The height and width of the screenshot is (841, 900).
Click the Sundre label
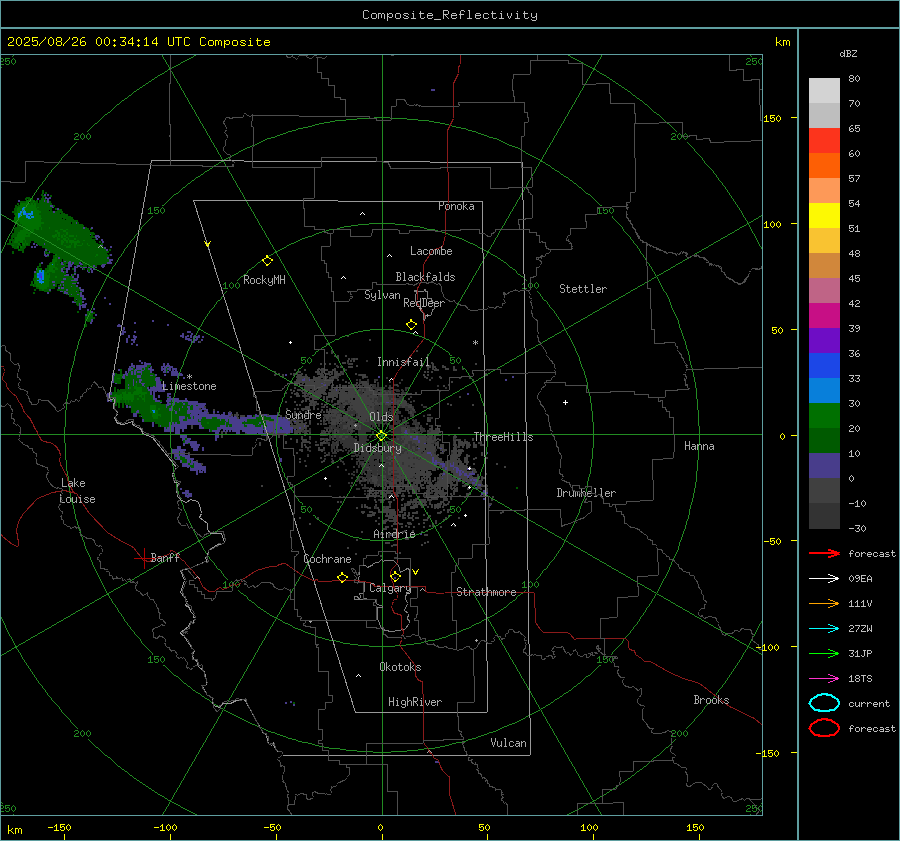pos(303,414)
